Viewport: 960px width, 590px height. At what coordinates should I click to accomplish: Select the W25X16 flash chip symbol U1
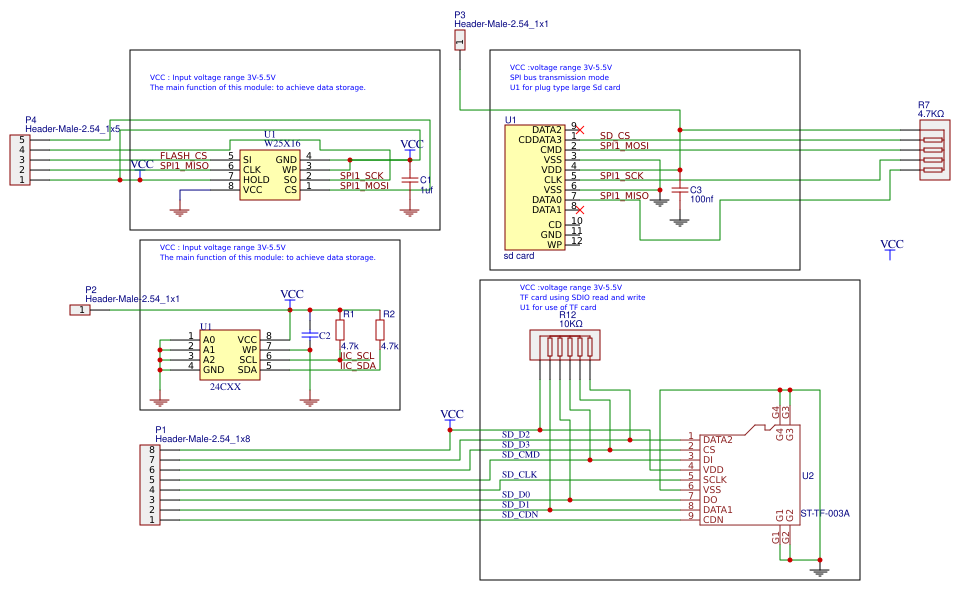(x=269, y=172)
